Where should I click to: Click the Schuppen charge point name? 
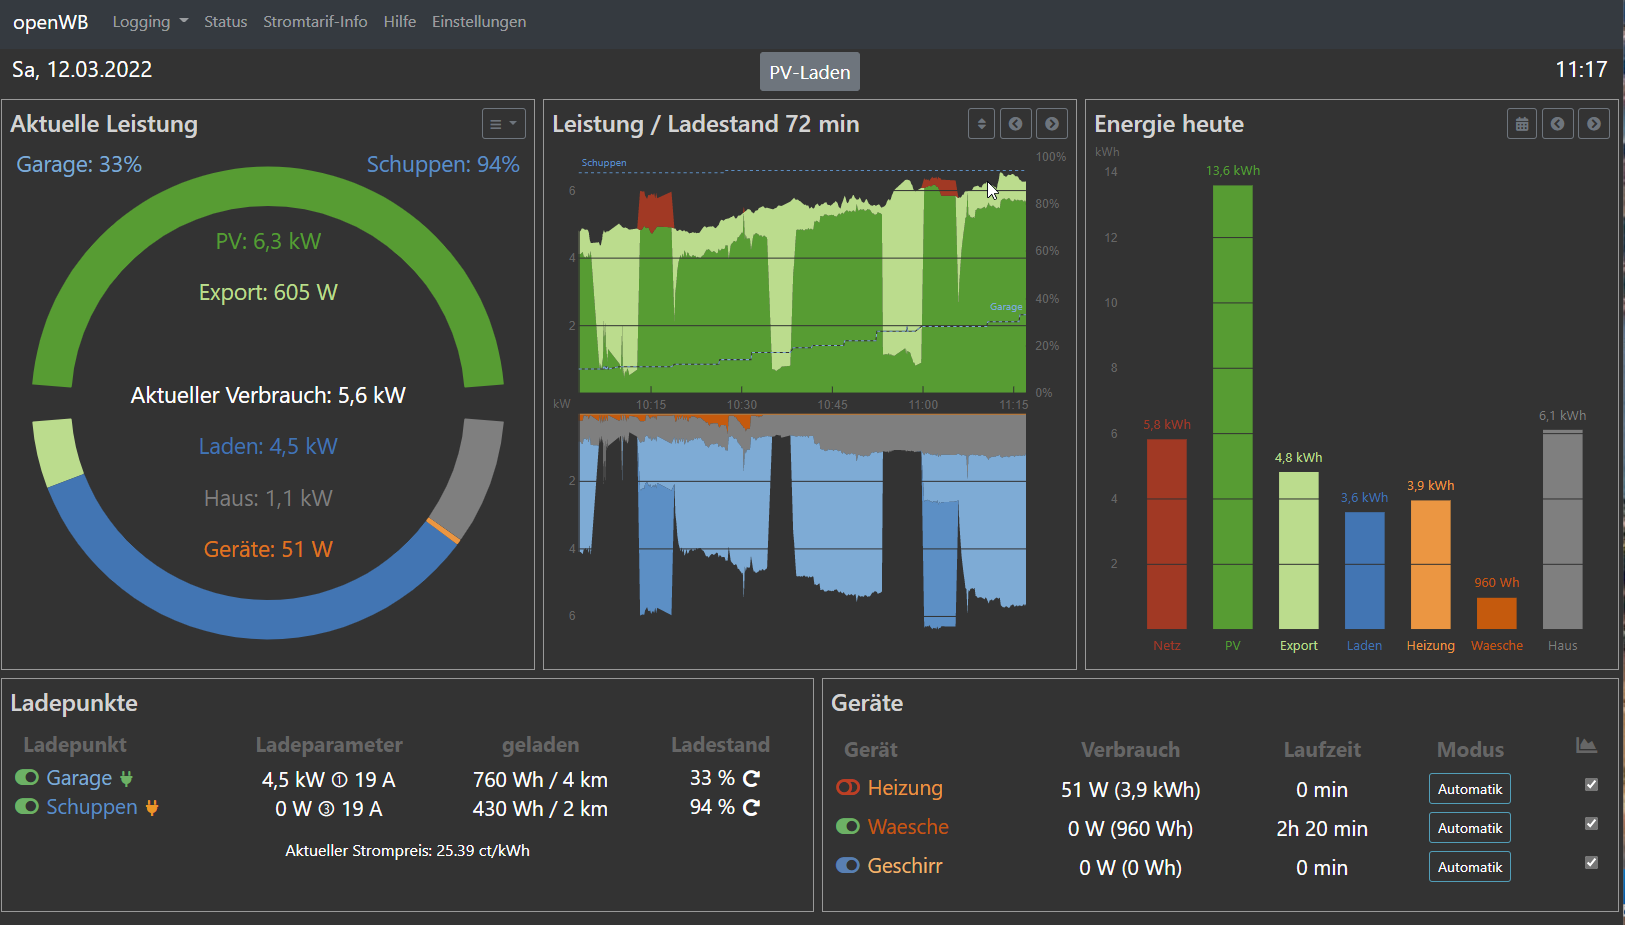pos(92,807)
